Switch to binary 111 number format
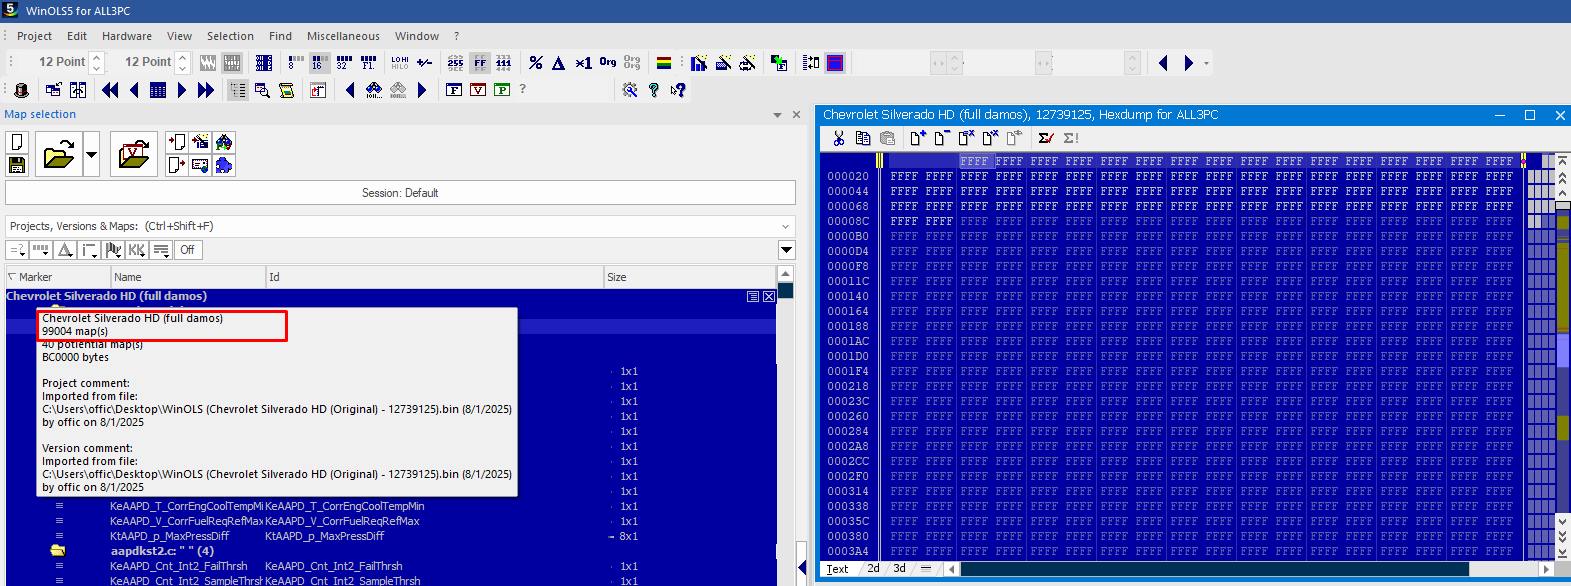This screenshot has width=1571, height=586. 504,62
